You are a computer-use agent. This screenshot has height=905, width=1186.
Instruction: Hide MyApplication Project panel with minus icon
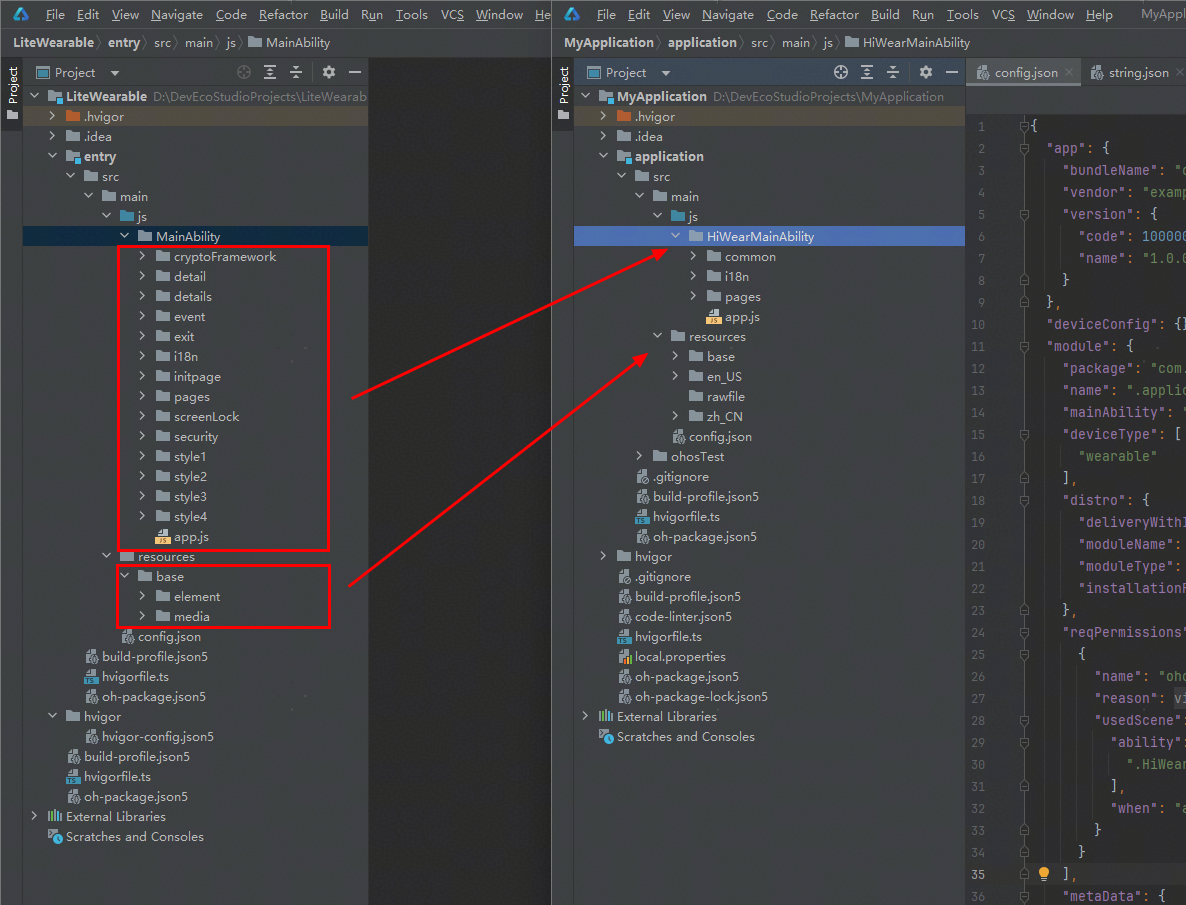click(952, 73)
